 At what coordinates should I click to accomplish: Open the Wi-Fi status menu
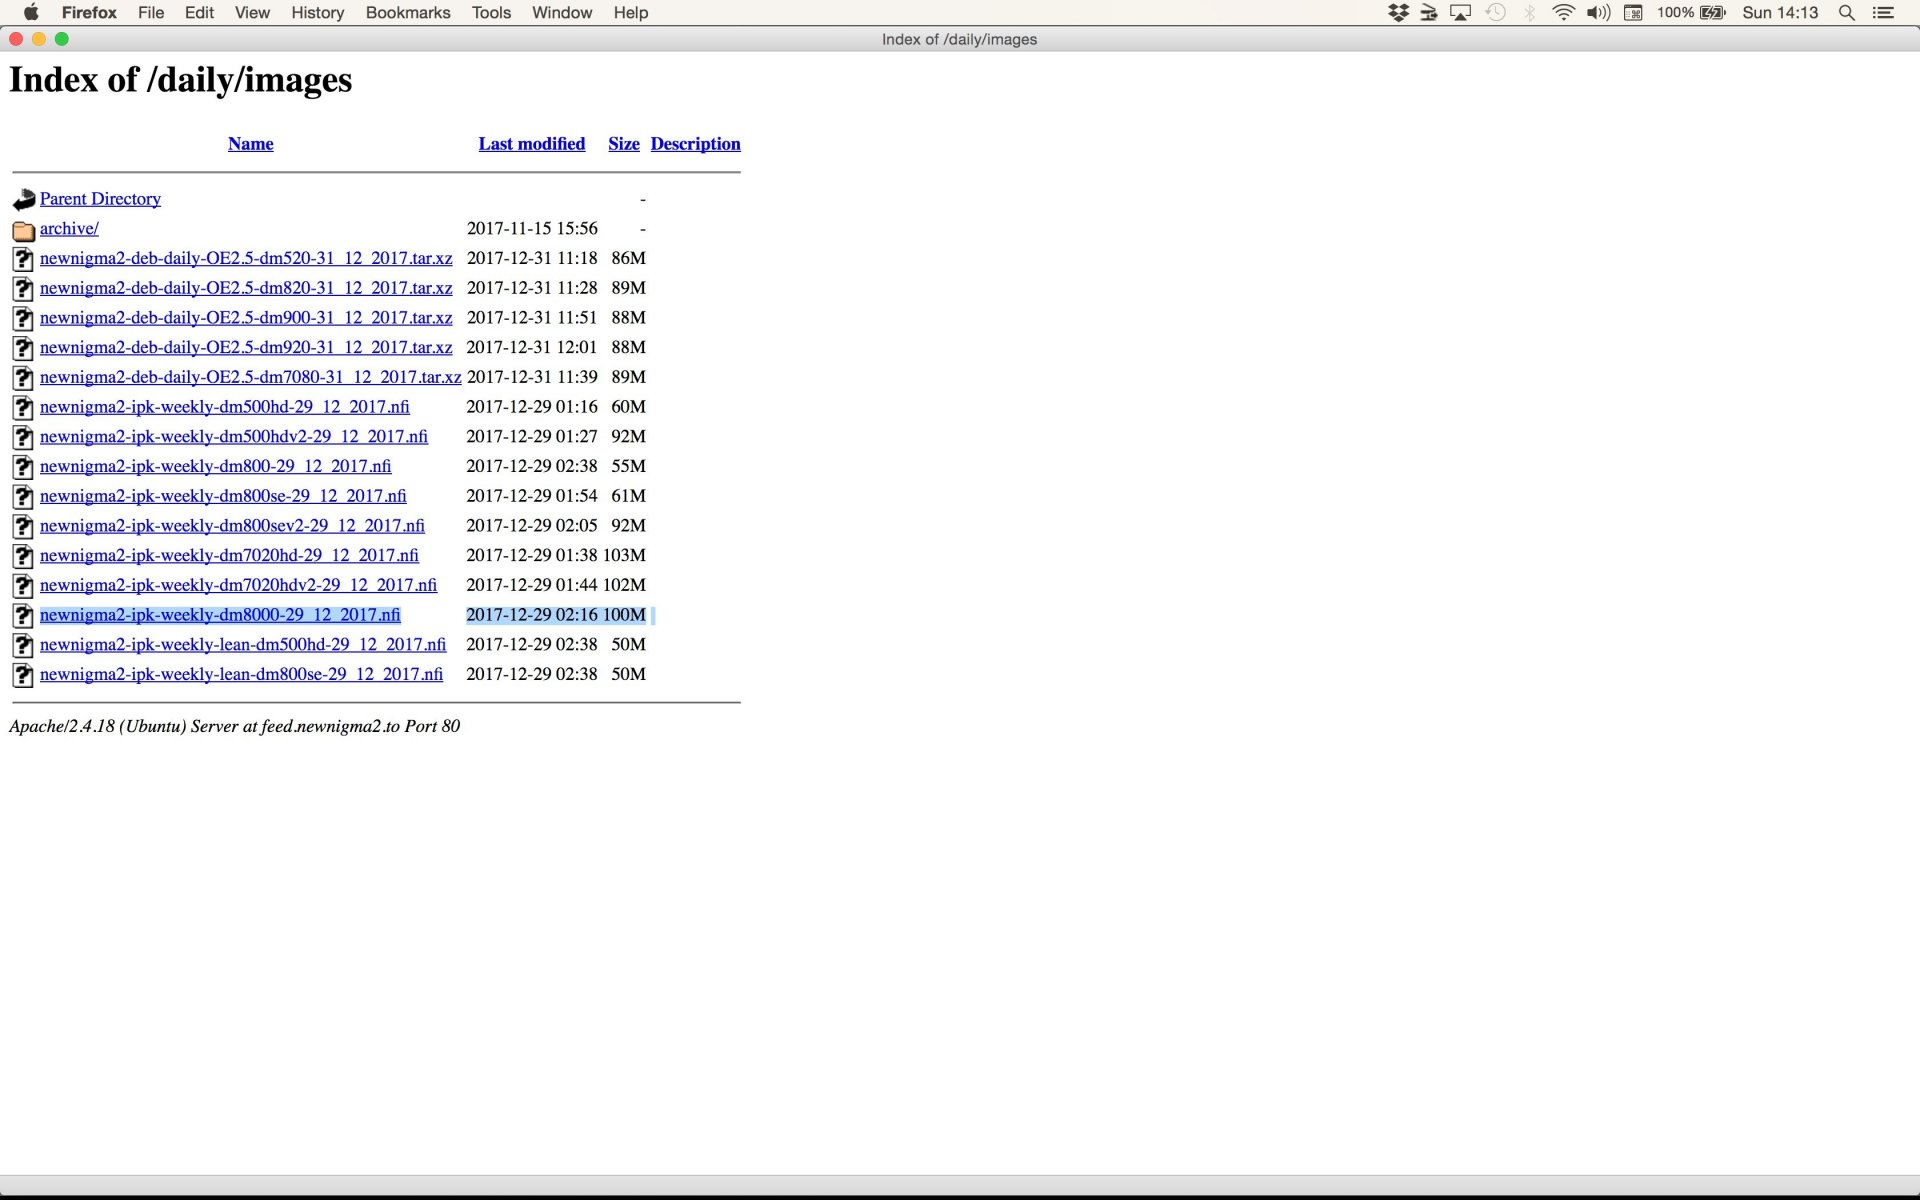tap(1563, 13)
